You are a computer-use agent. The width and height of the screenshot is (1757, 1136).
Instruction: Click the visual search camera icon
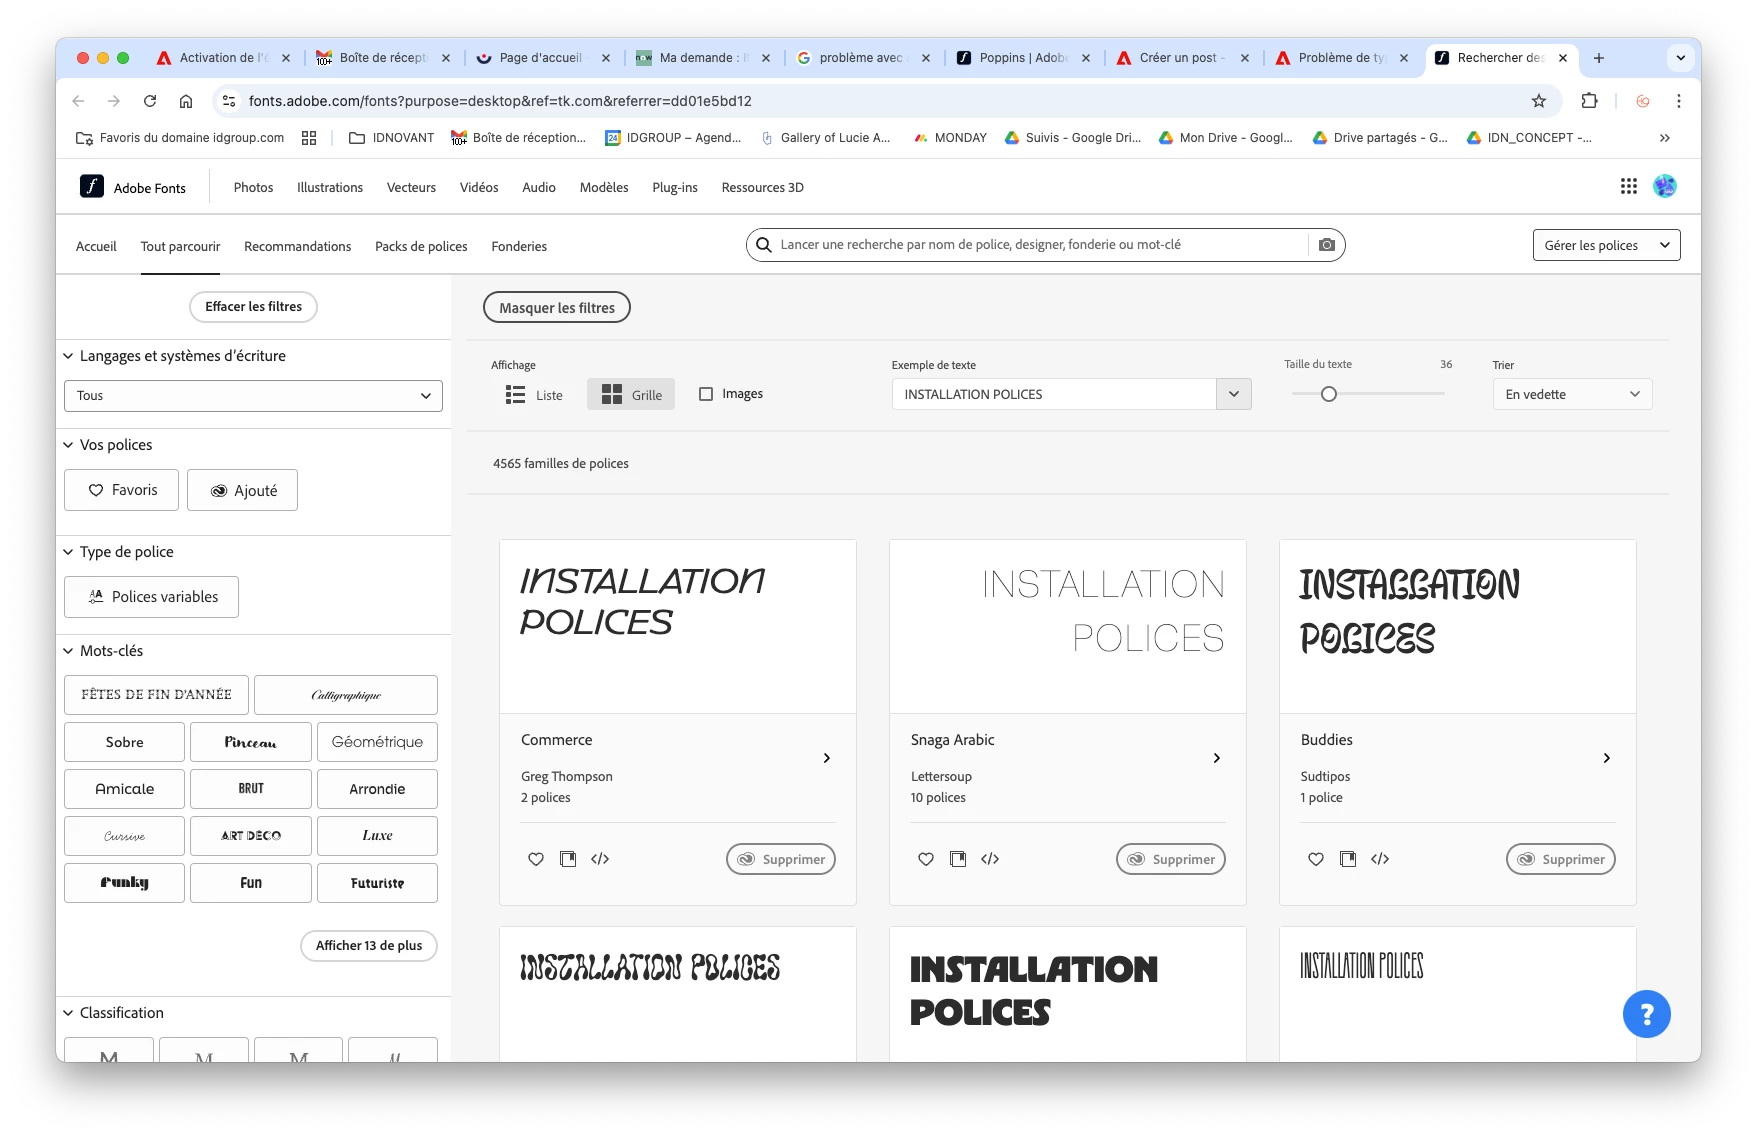1326,245
